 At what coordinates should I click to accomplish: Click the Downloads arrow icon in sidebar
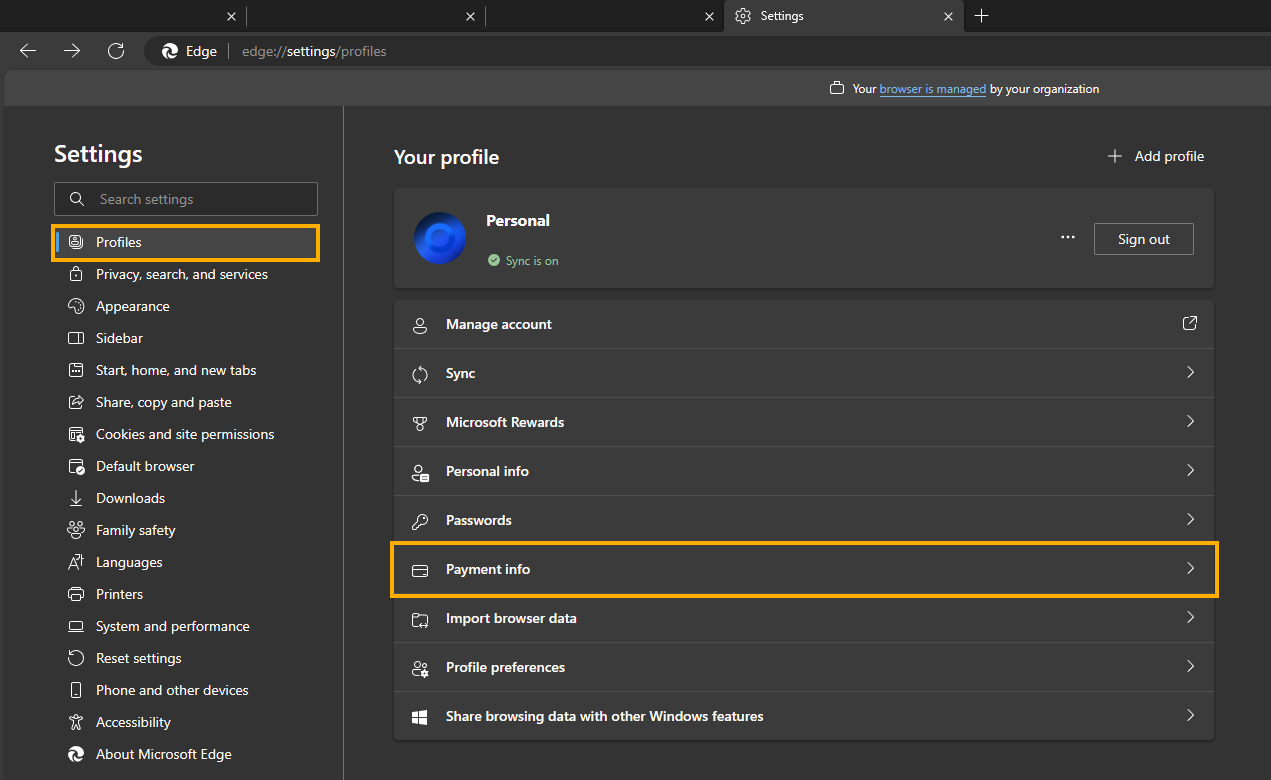coord(76,498)
